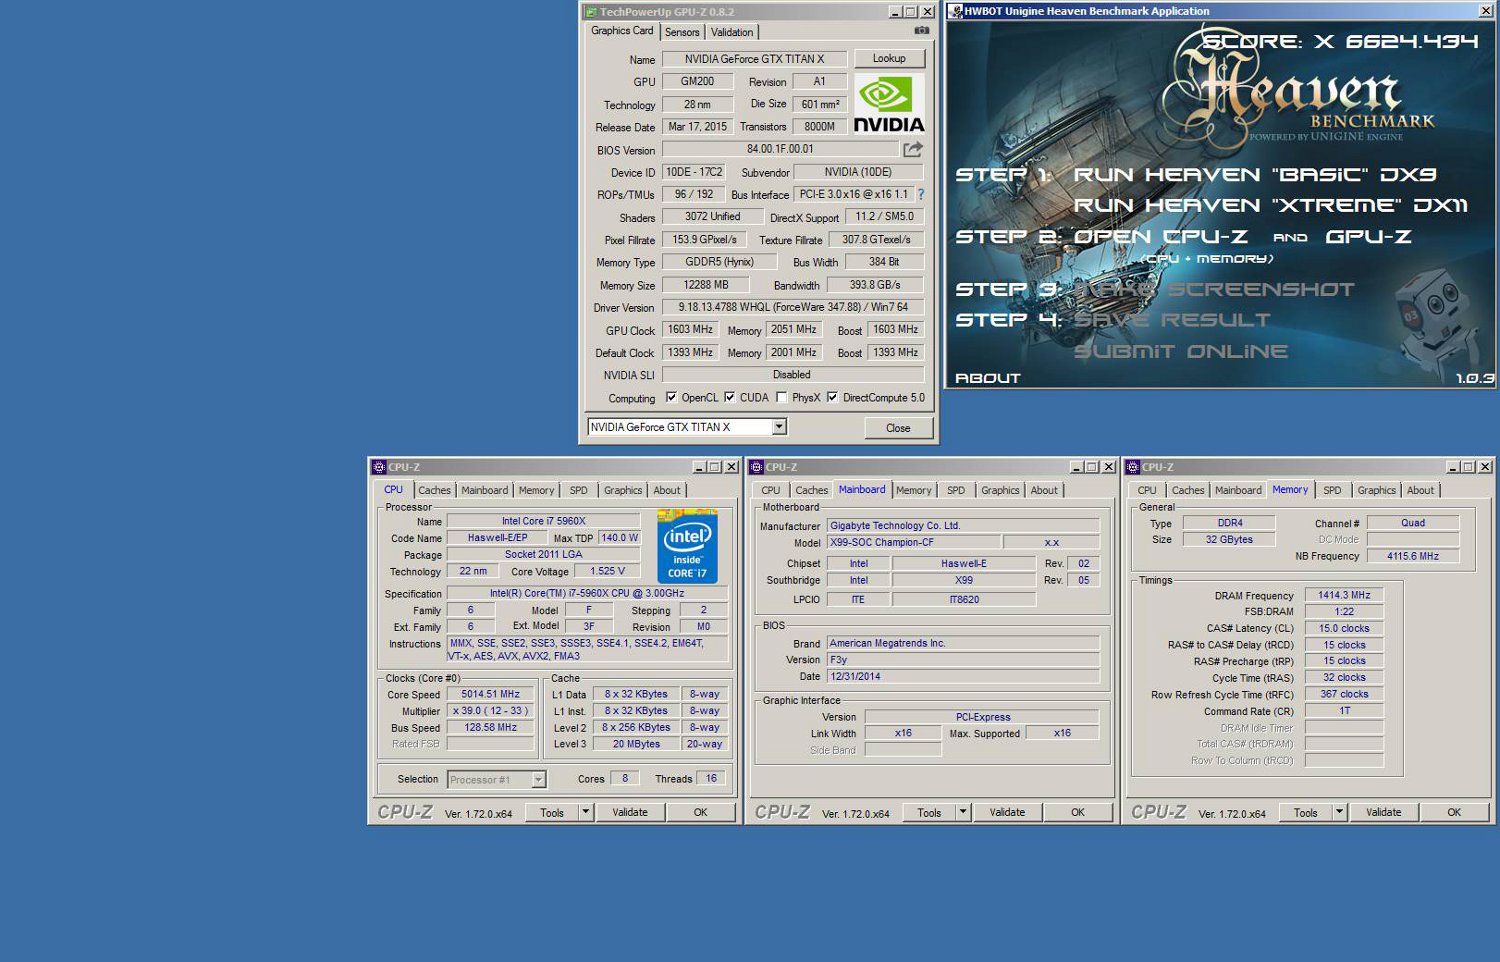Click Validate in the Memory CPU-Z window
The image size is (1500, 962).
[x=1384, y=812]
